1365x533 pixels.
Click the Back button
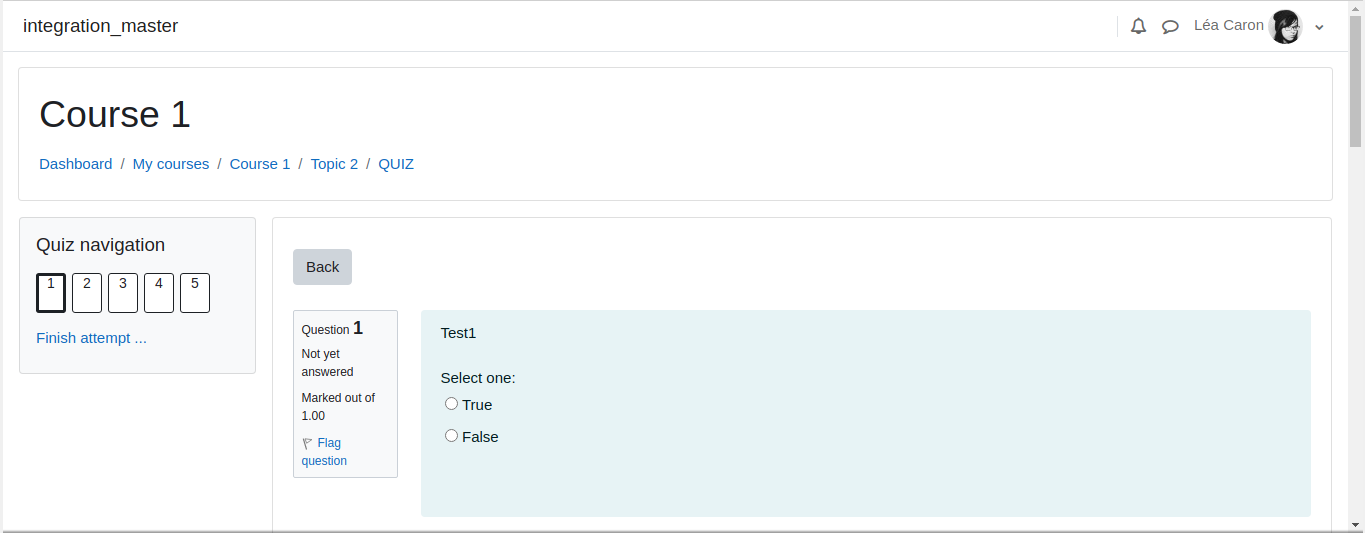(x=322, y=267)
